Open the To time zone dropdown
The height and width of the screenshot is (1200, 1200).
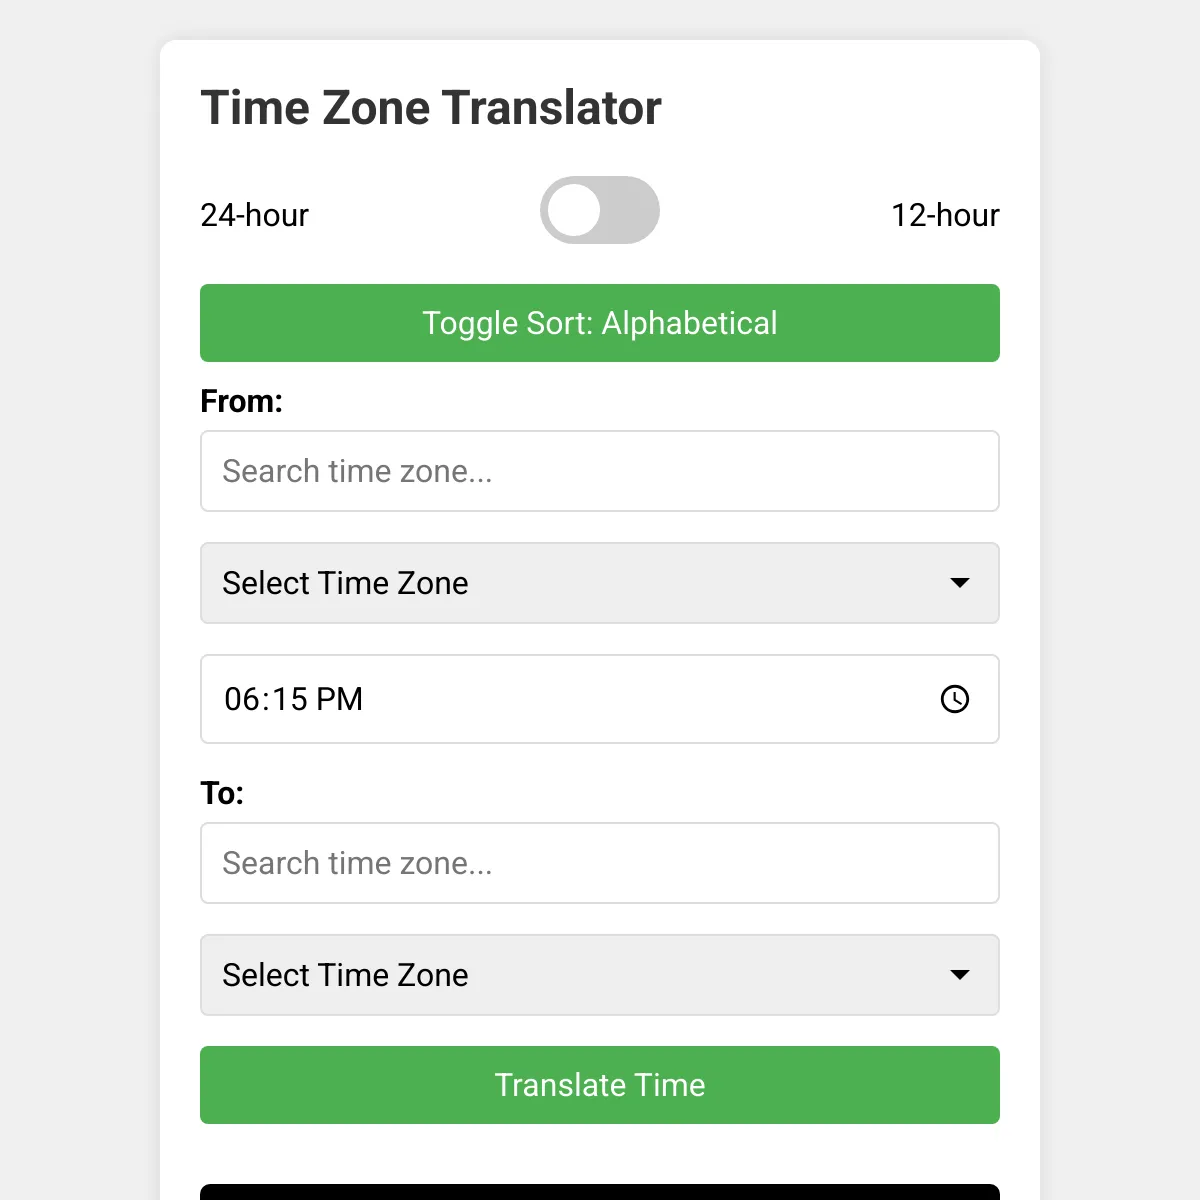pyautogui.click(x=600, y=975)
